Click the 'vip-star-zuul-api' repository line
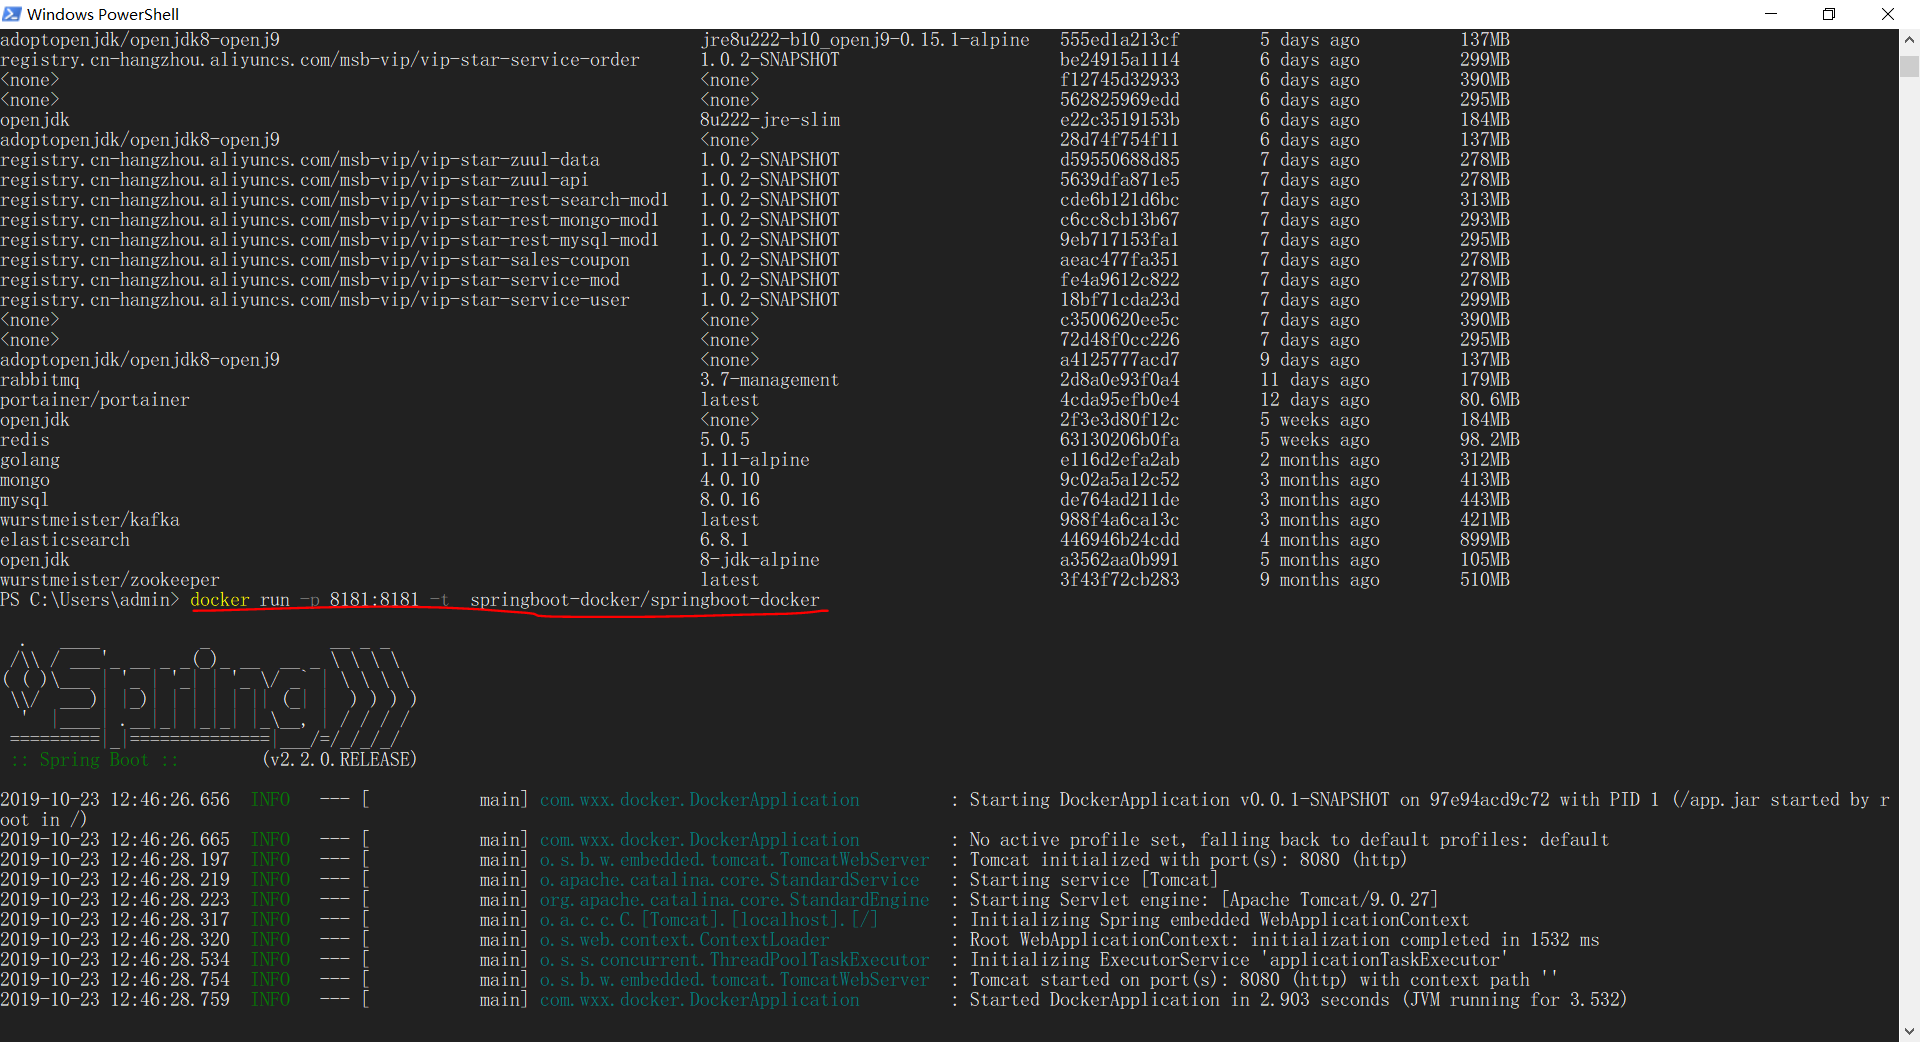 (295, 180)
